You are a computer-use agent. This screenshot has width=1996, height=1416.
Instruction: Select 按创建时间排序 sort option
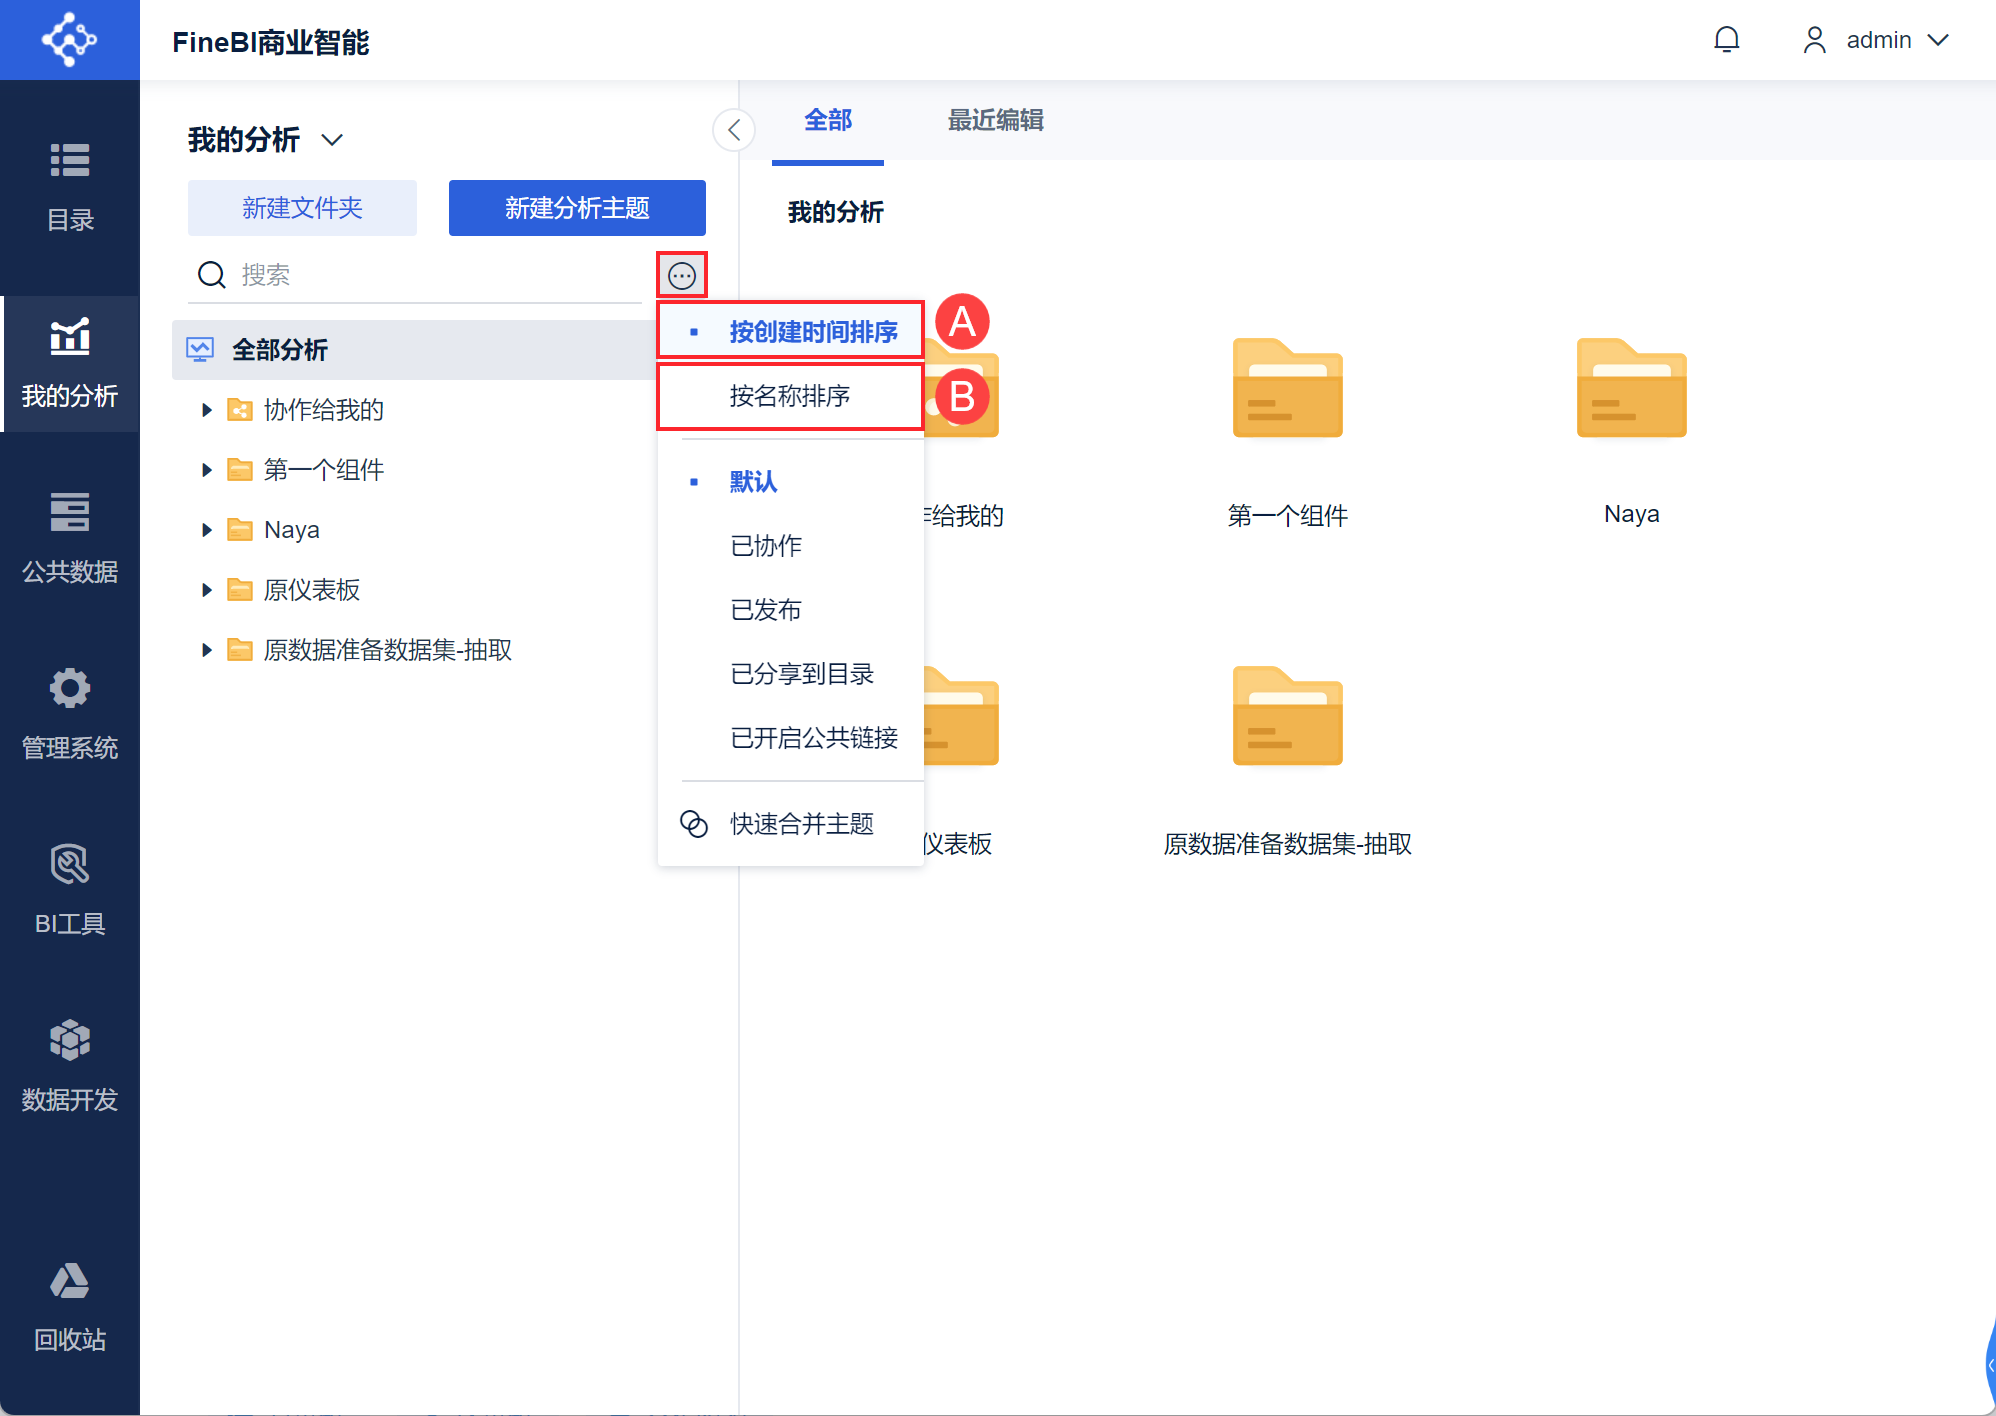click(790, 332)
